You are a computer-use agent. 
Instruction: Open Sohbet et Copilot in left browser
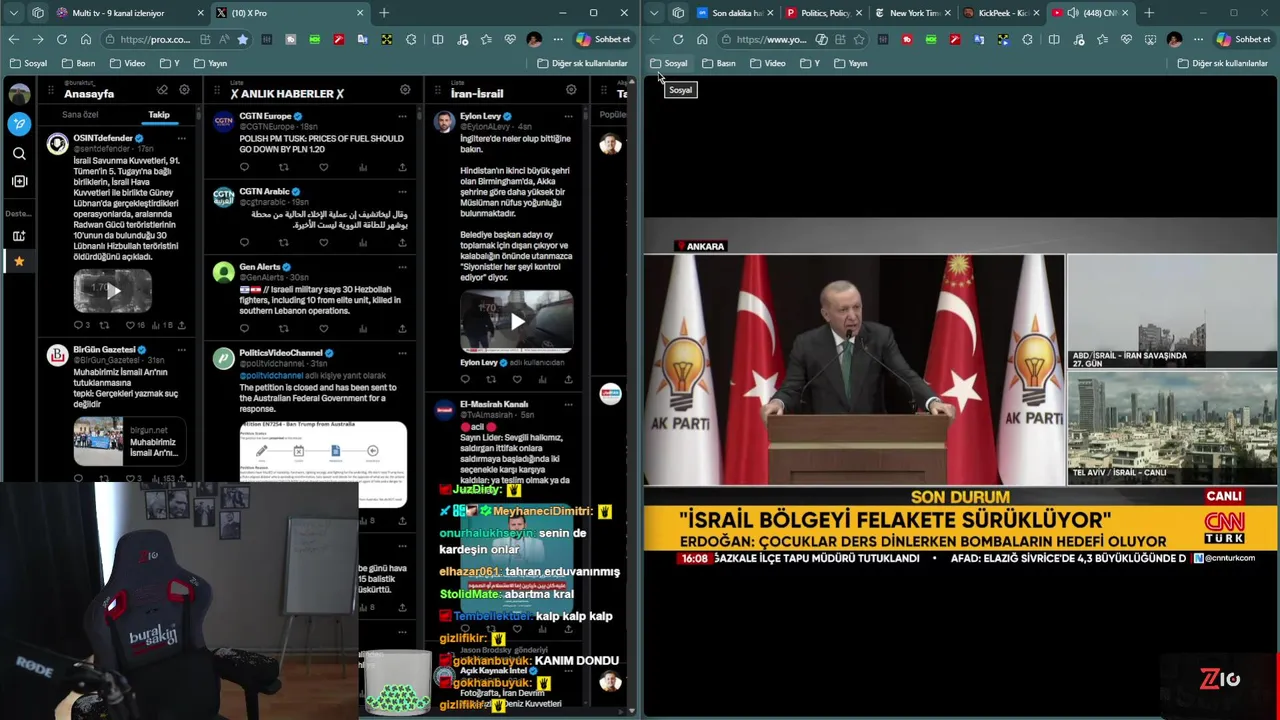click(x=603, y=39)
